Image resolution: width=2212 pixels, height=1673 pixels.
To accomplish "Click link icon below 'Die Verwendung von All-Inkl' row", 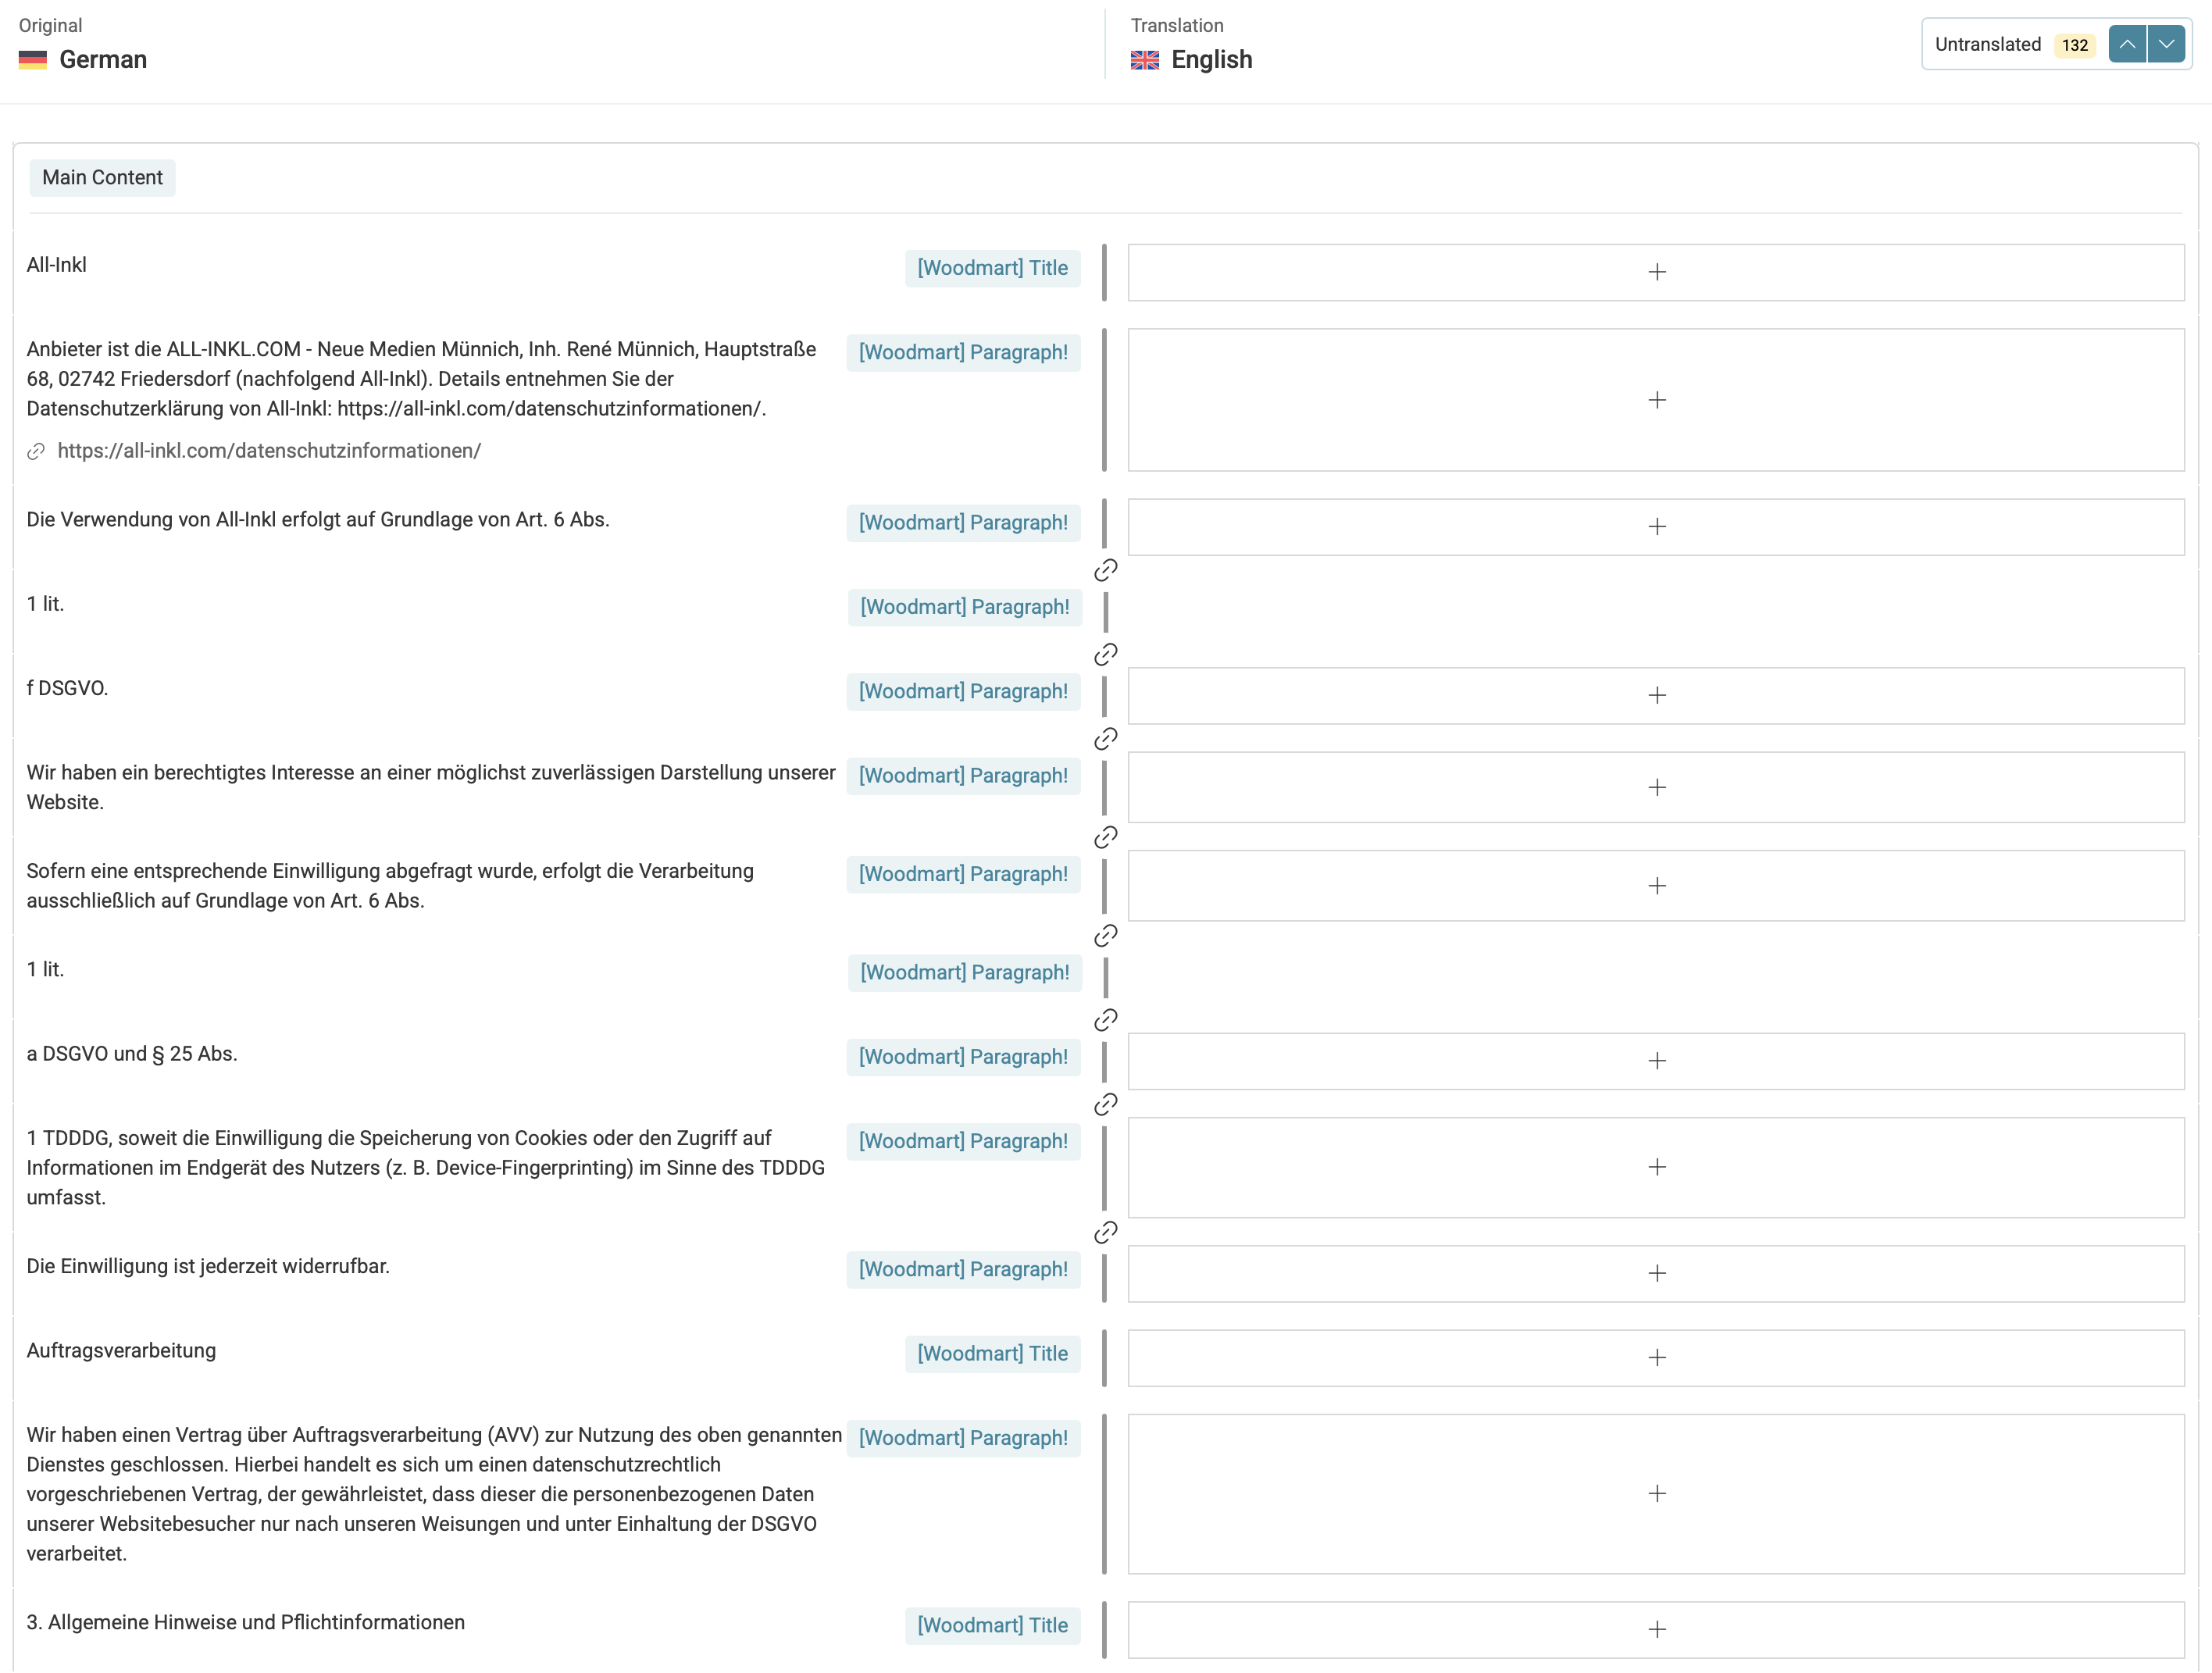I will coord(1105,570).
